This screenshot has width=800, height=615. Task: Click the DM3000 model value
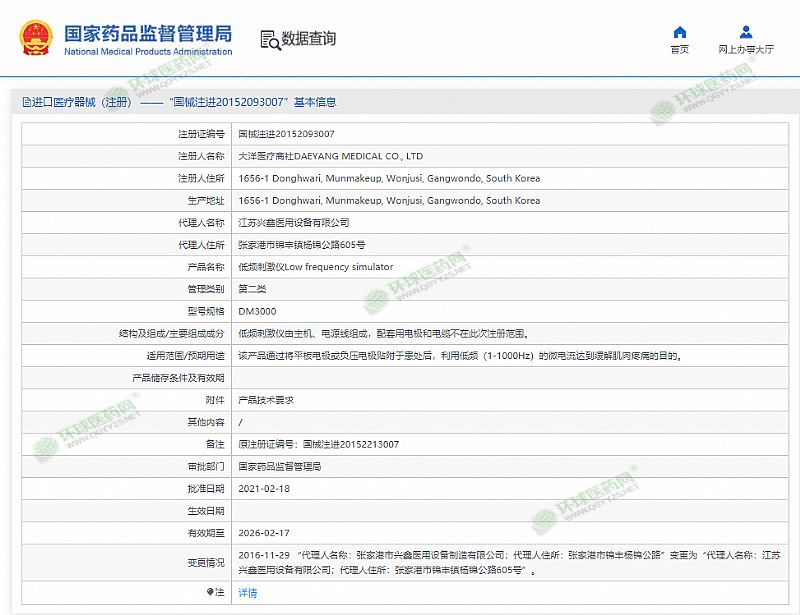pos(257,311)
